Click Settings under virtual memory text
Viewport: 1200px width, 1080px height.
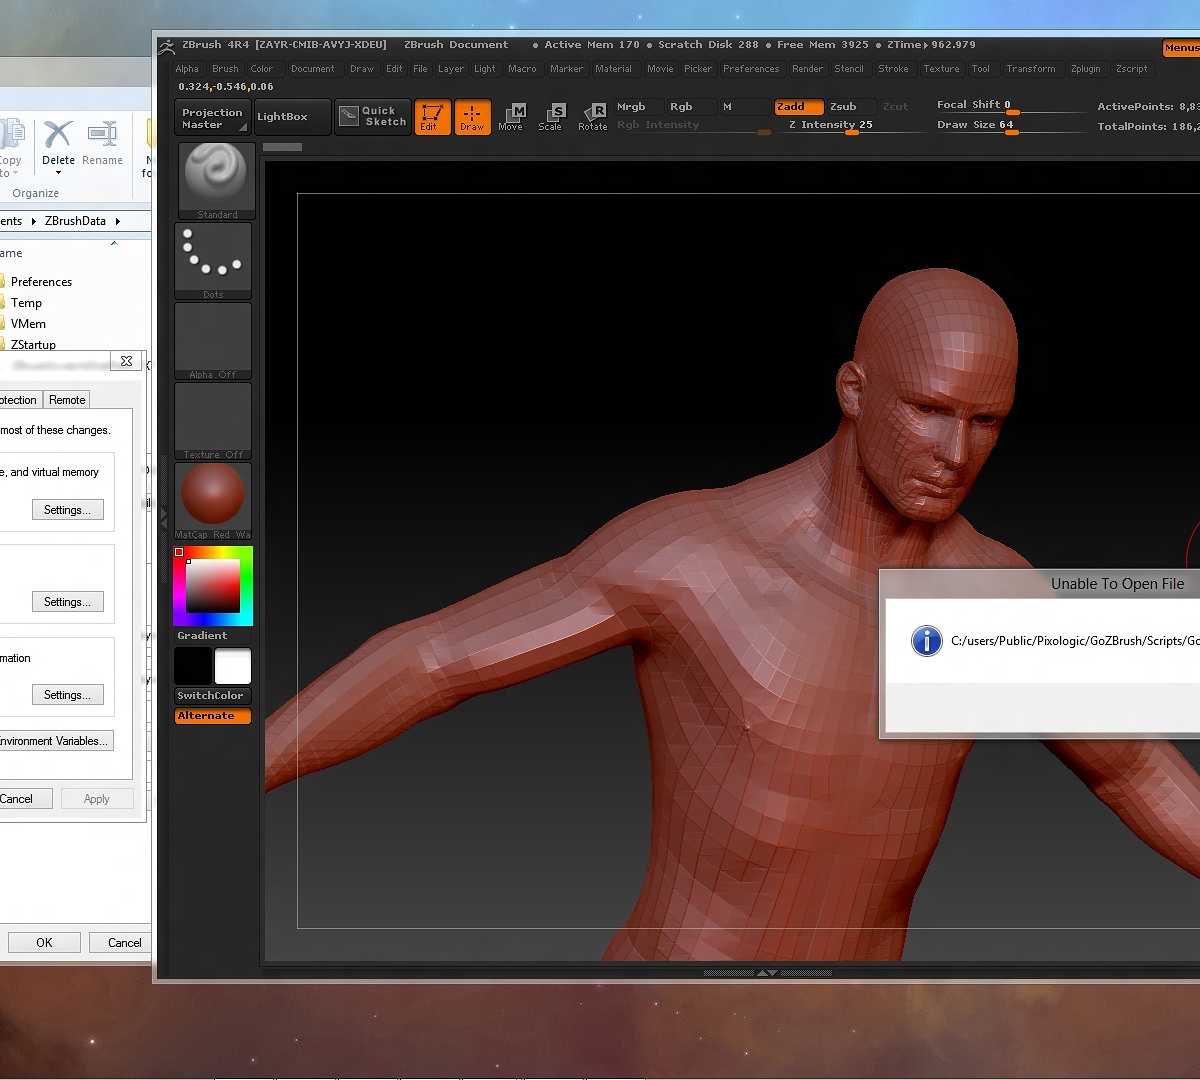coord(67,510)
